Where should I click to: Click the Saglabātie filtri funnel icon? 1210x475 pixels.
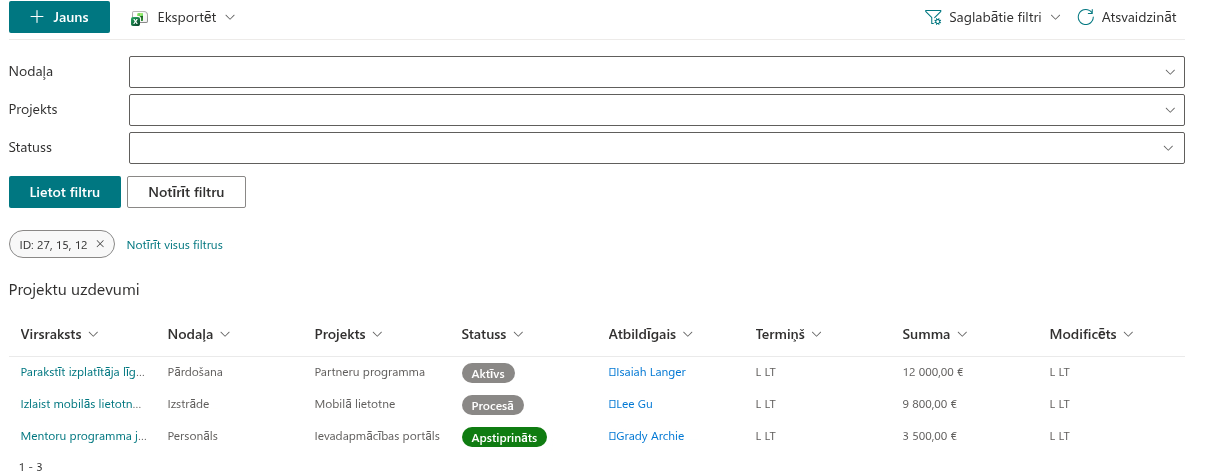(934, 18)
